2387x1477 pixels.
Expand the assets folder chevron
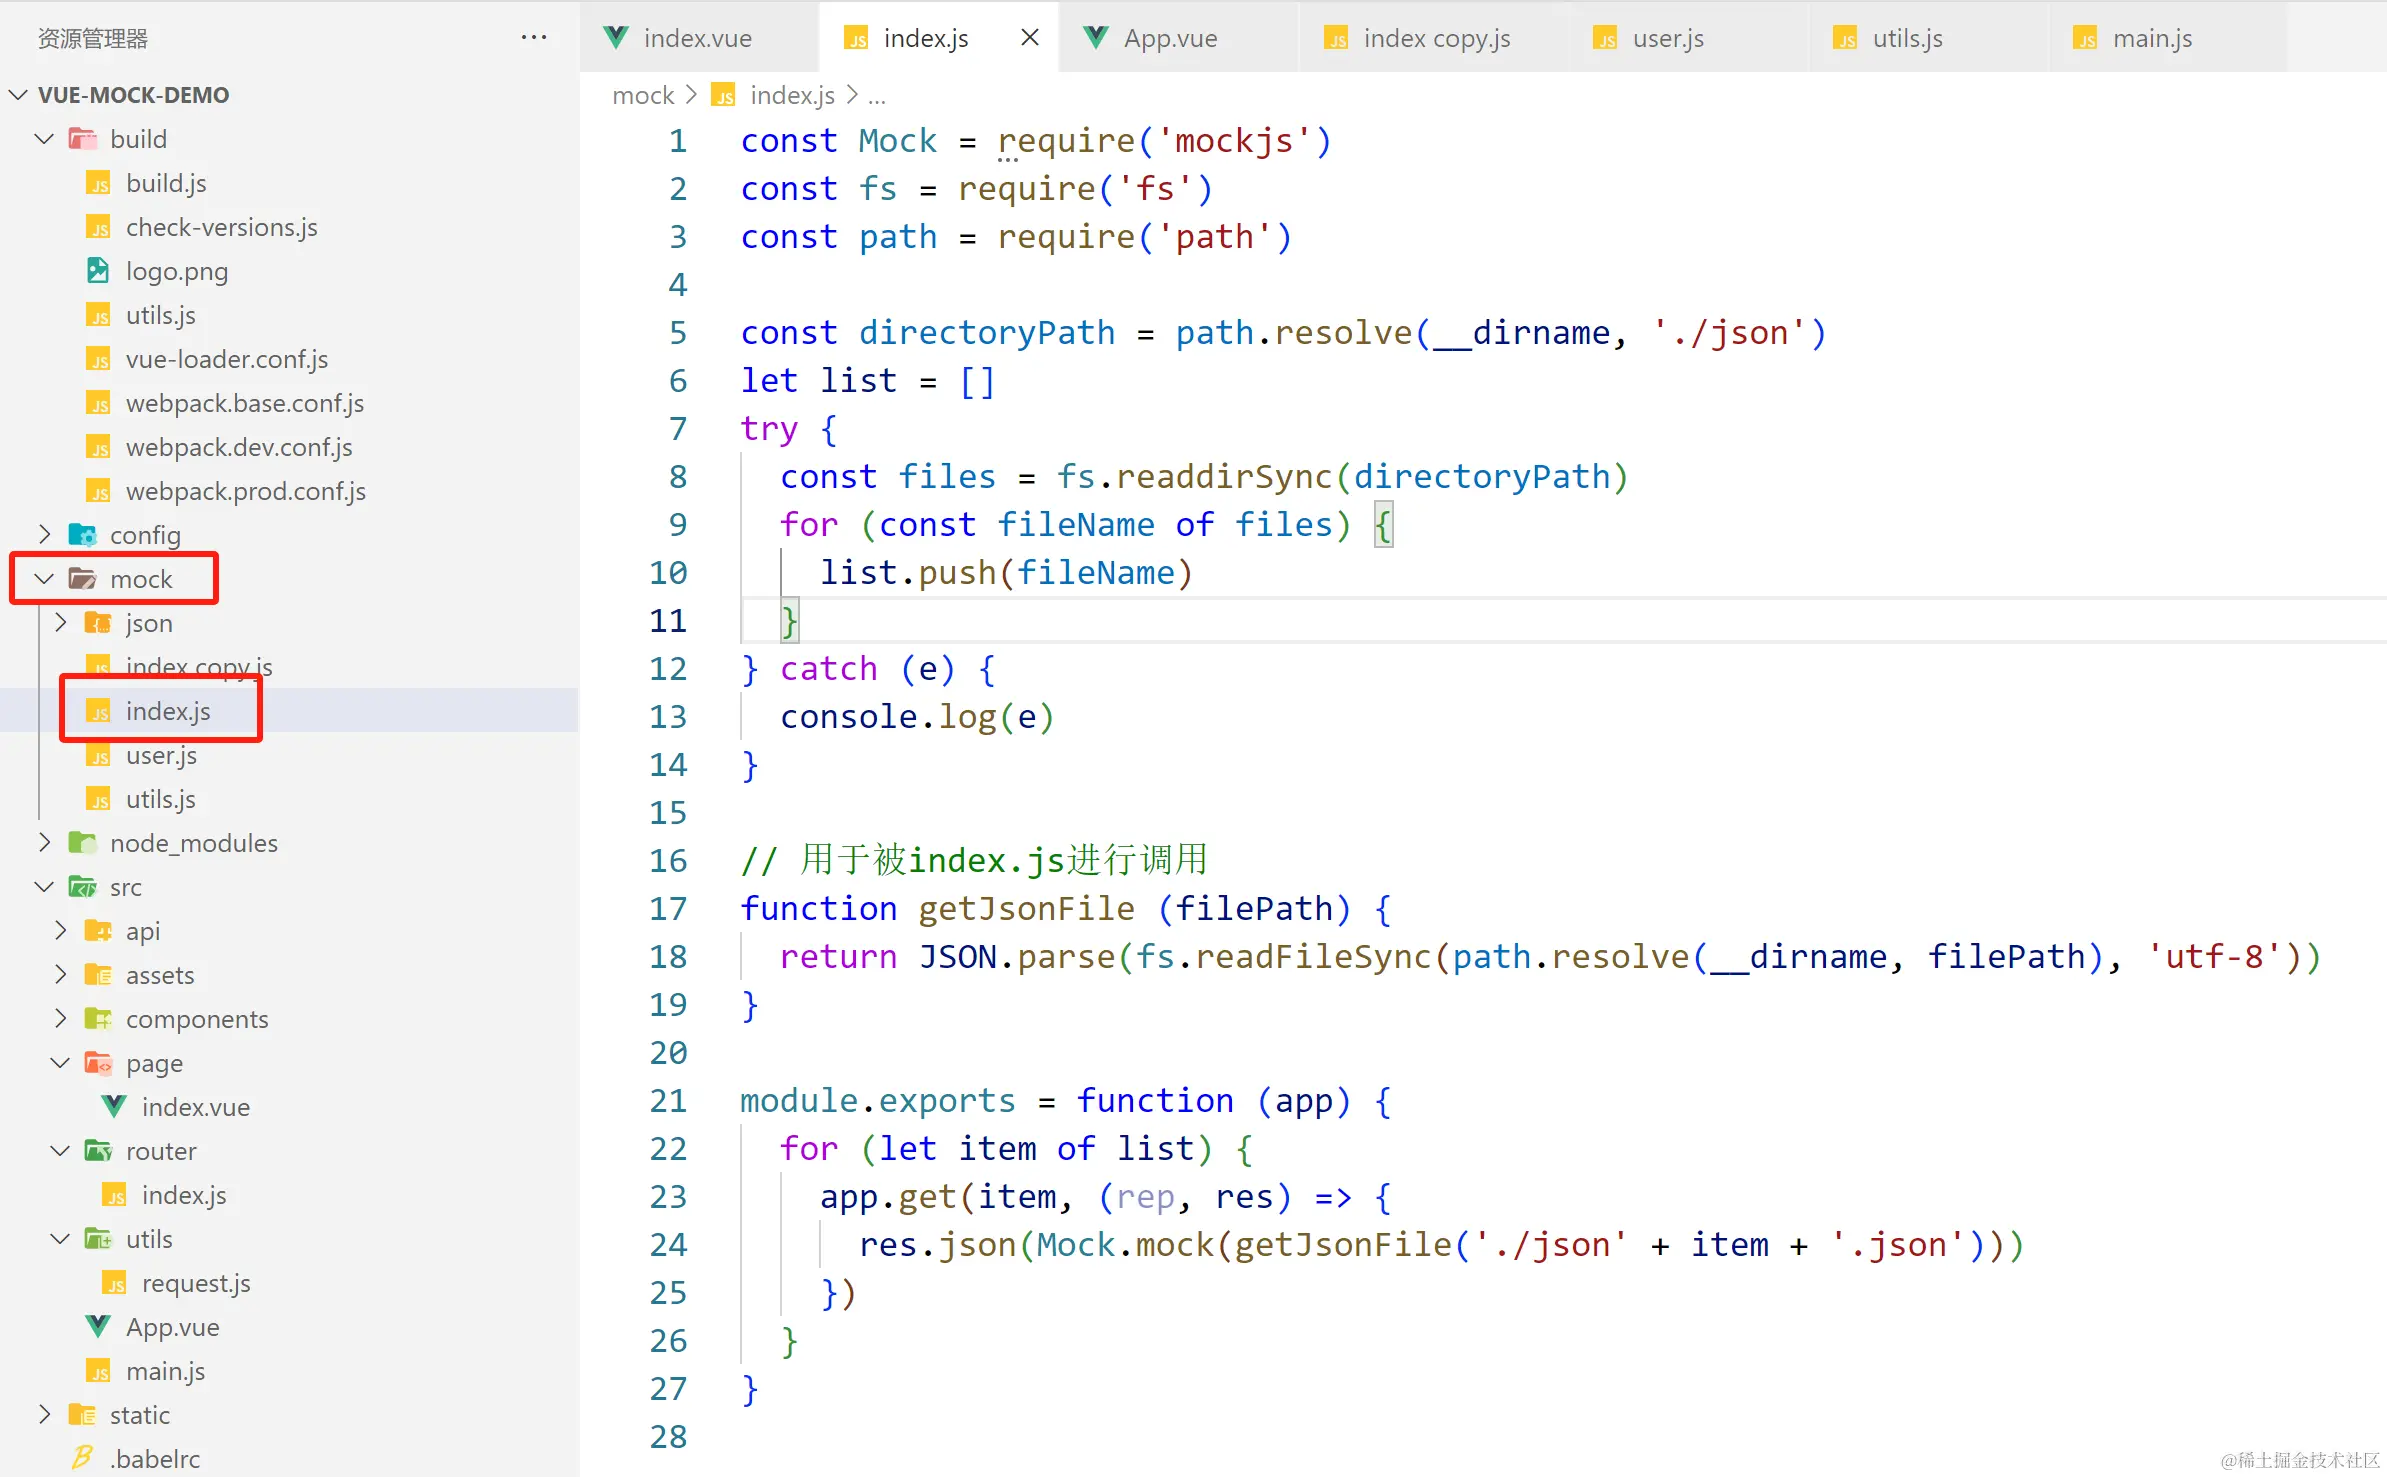pos(60,975)
